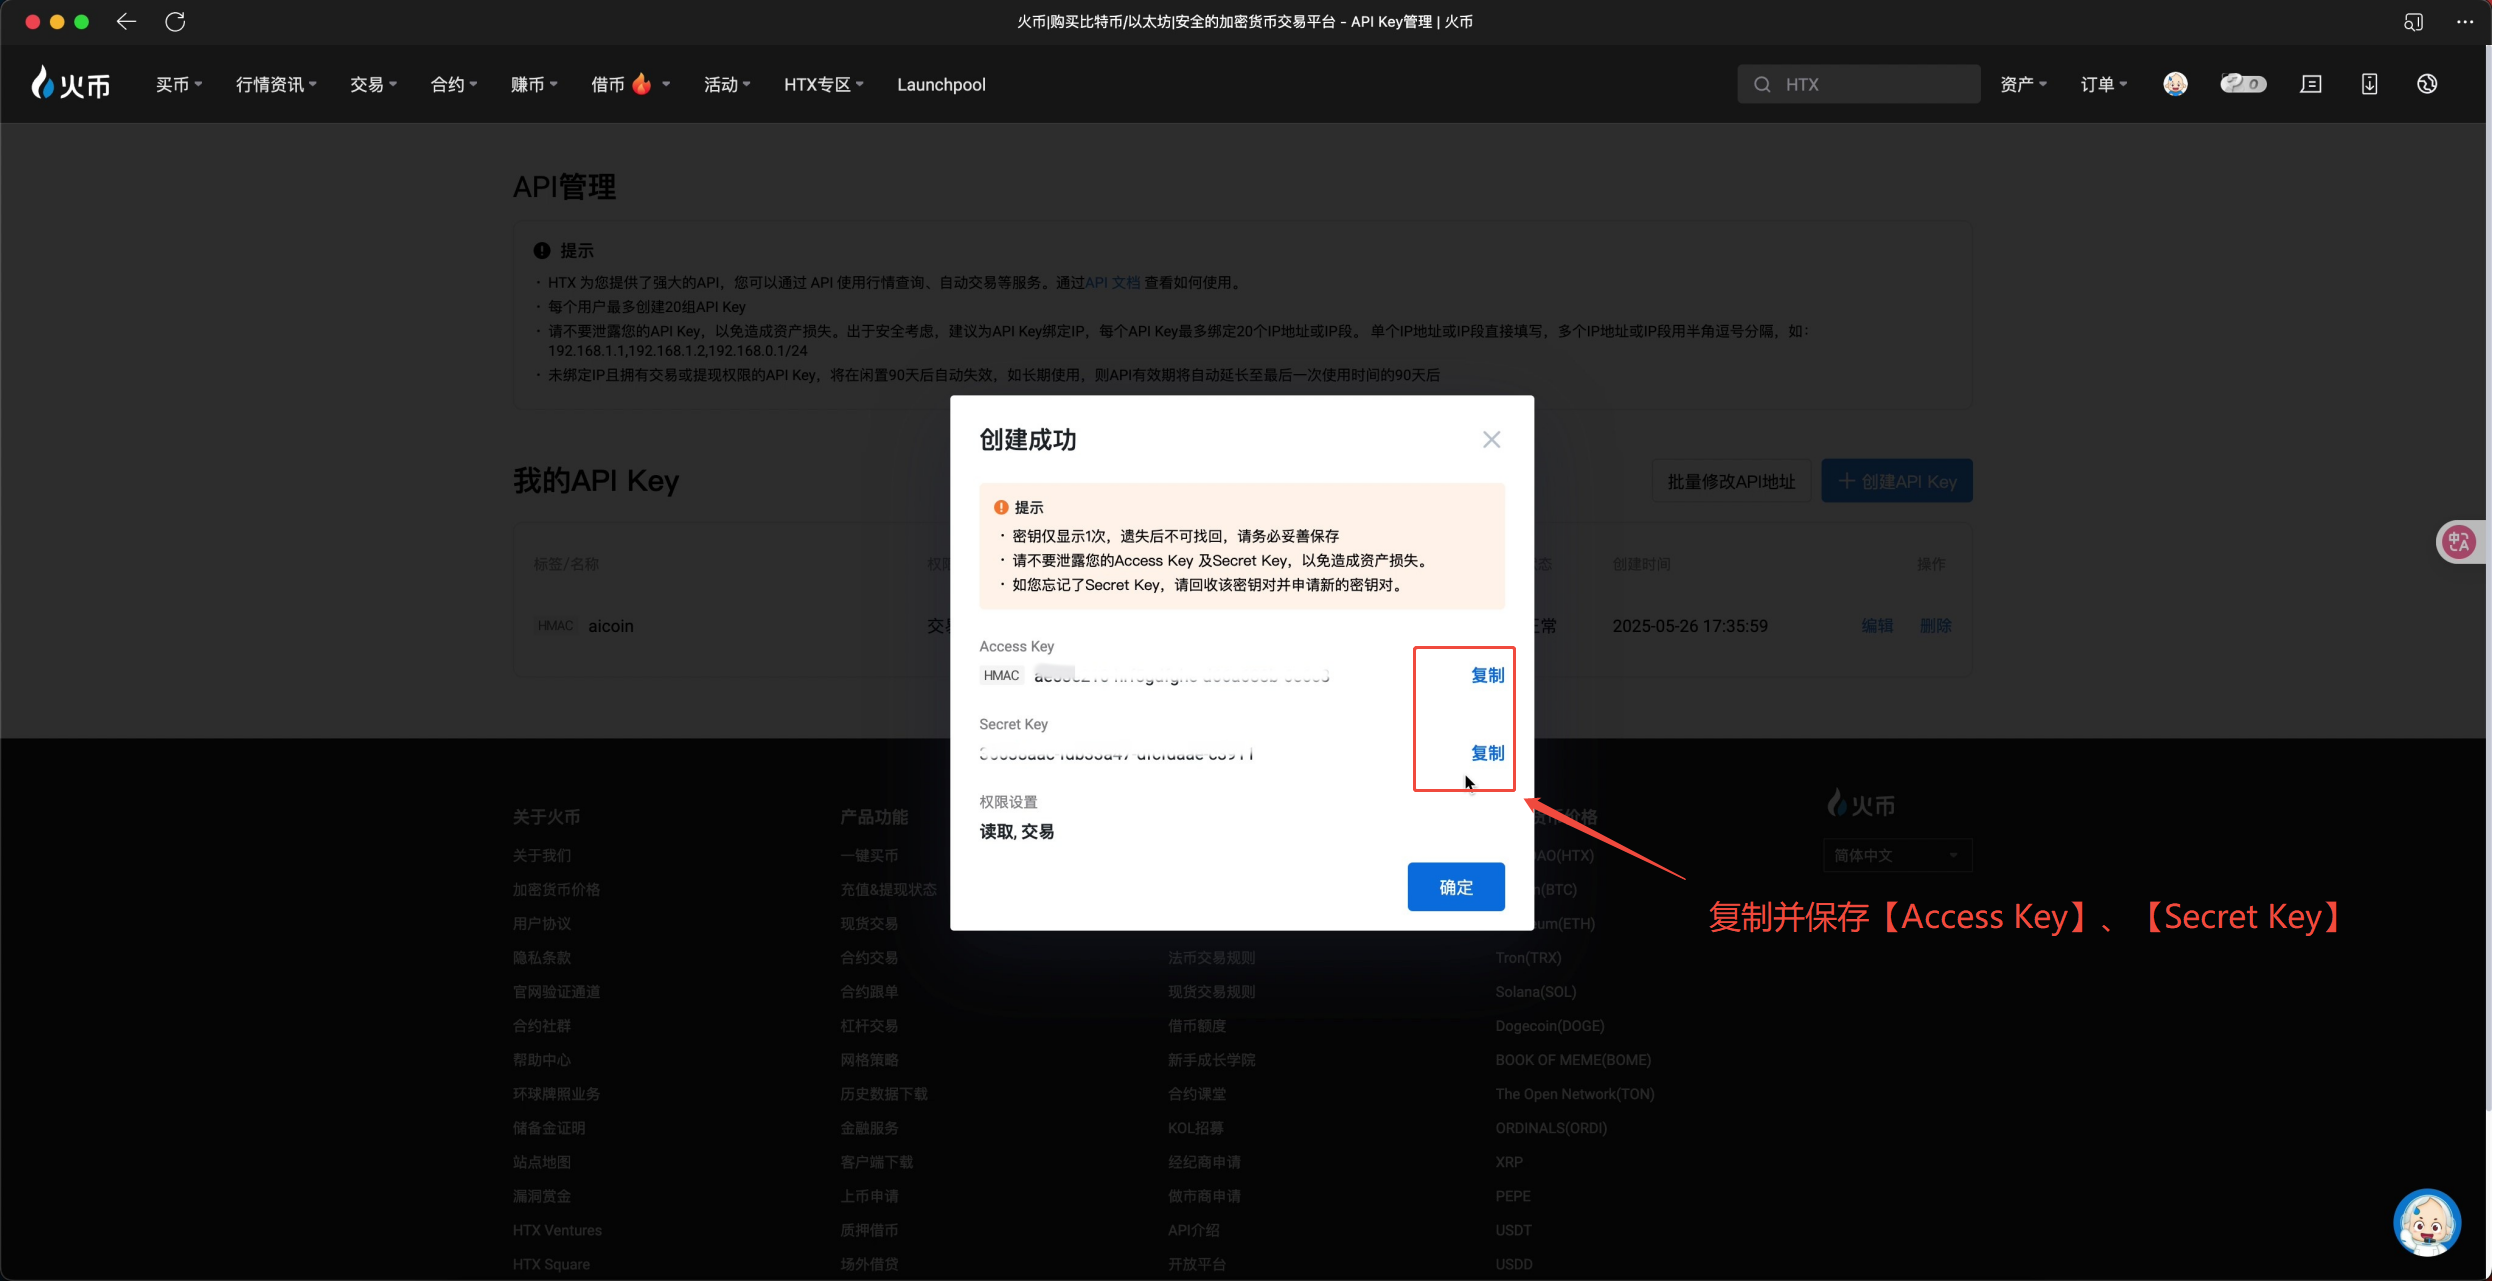Screen dimensions: 2495x1281
Task: Click the macOS red close window button
Action: pyautogui.click(x=32, y=22)
